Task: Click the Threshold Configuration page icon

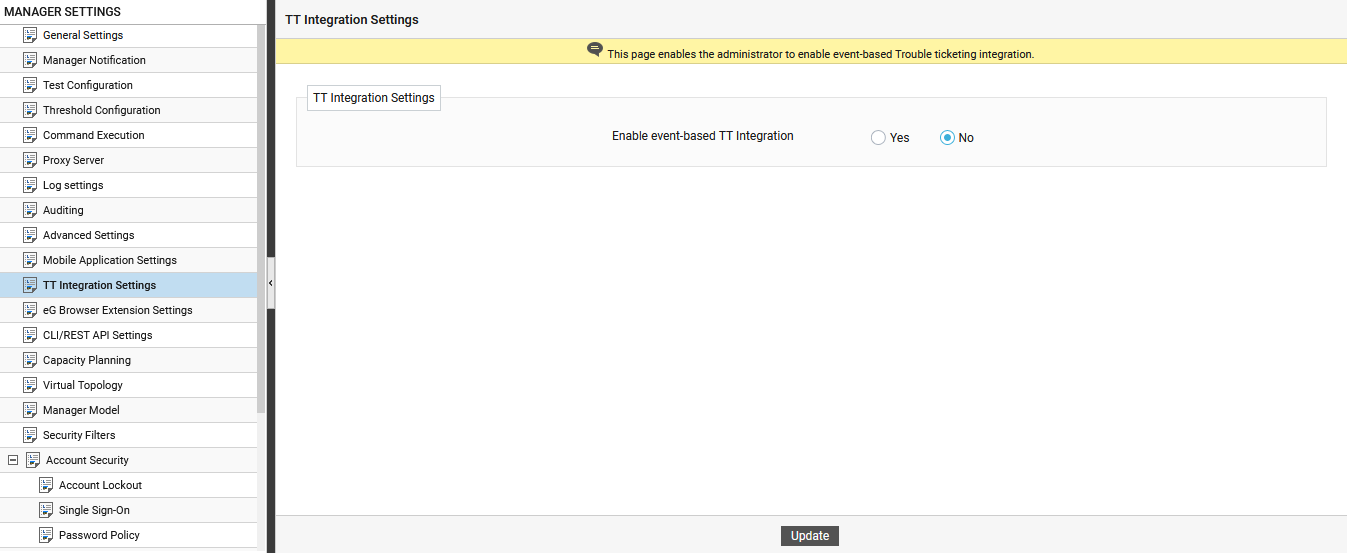Action: pos(30,110)
